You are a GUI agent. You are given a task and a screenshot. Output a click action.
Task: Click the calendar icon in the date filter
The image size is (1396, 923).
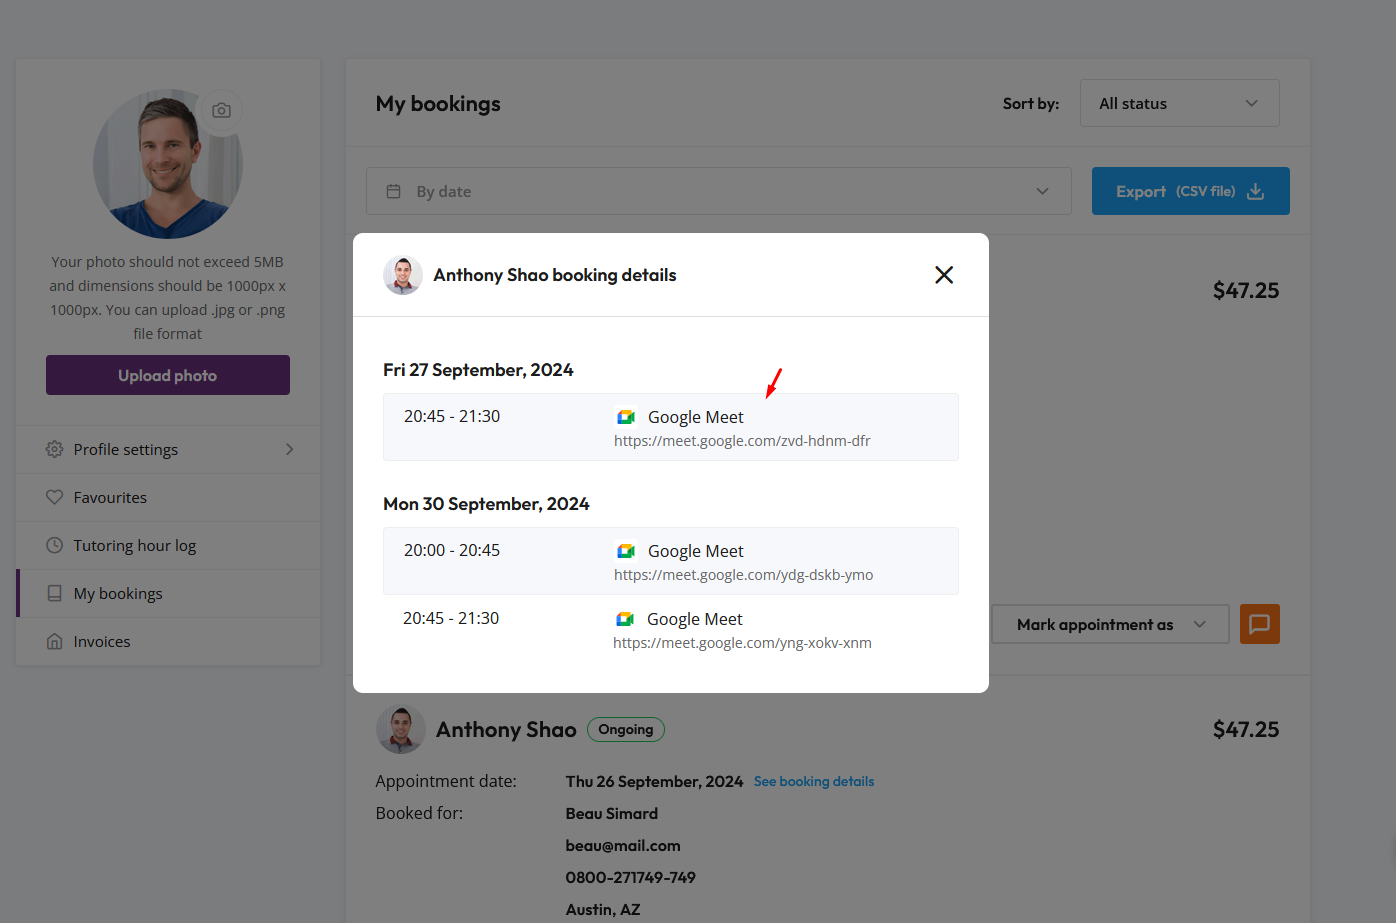coord(393,191)
